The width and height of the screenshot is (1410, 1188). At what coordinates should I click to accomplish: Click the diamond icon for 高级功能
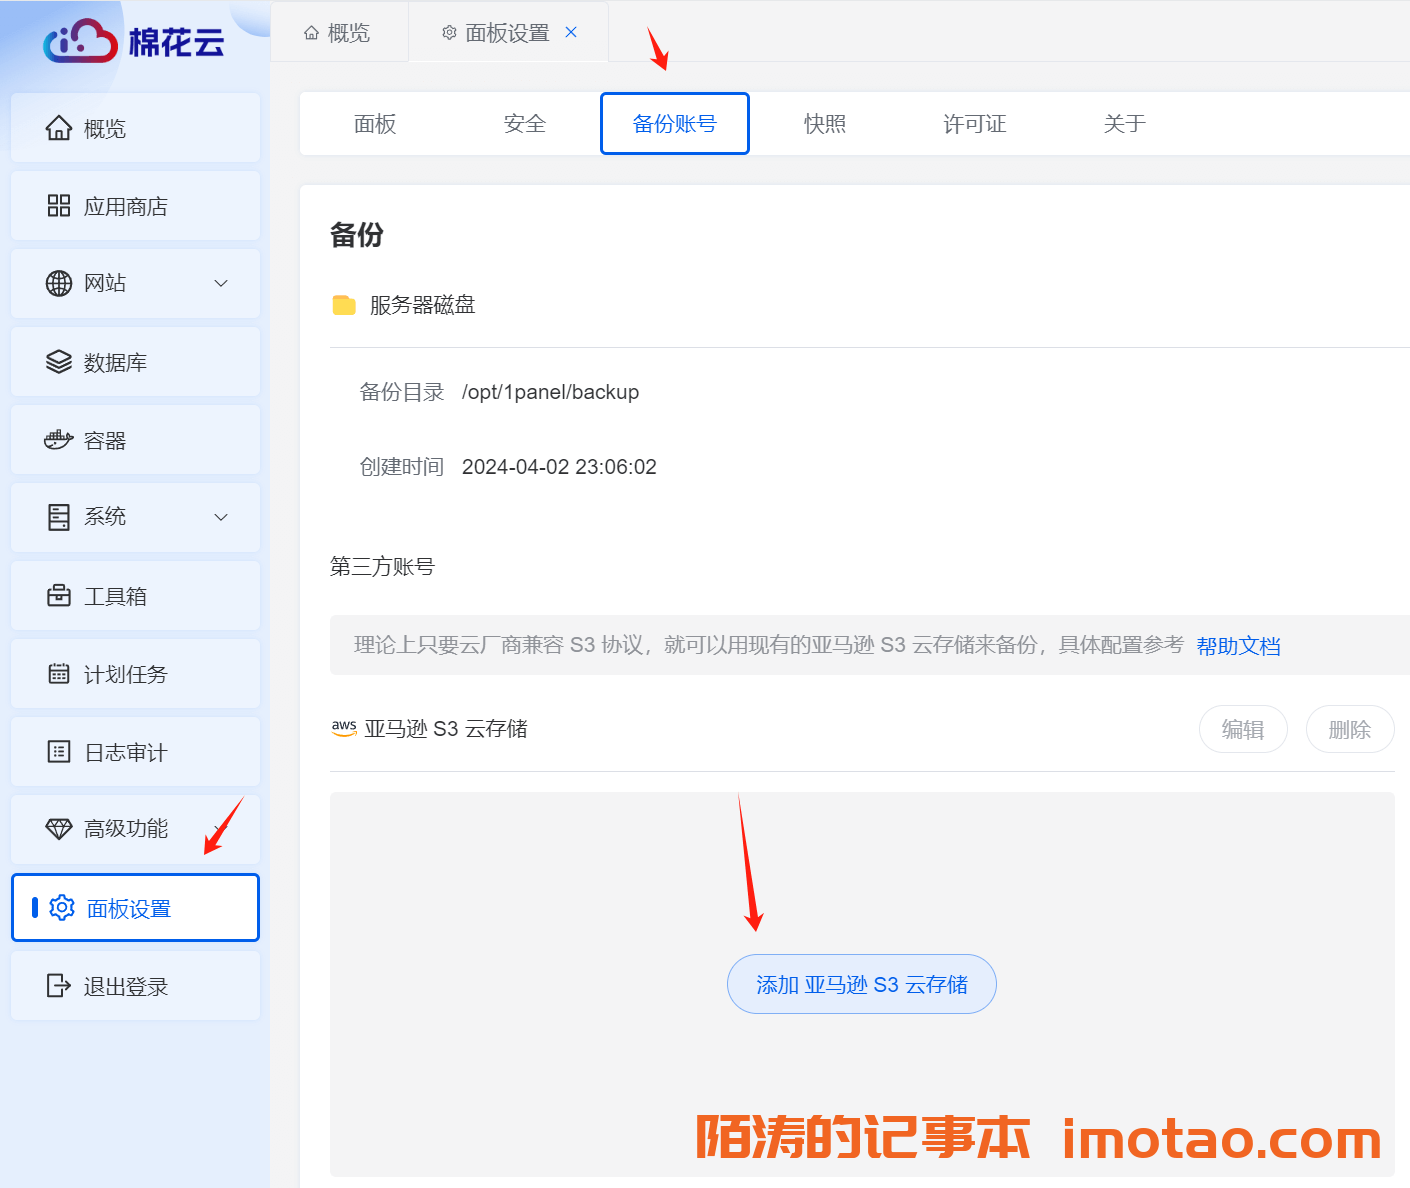[x=59, y=829]
